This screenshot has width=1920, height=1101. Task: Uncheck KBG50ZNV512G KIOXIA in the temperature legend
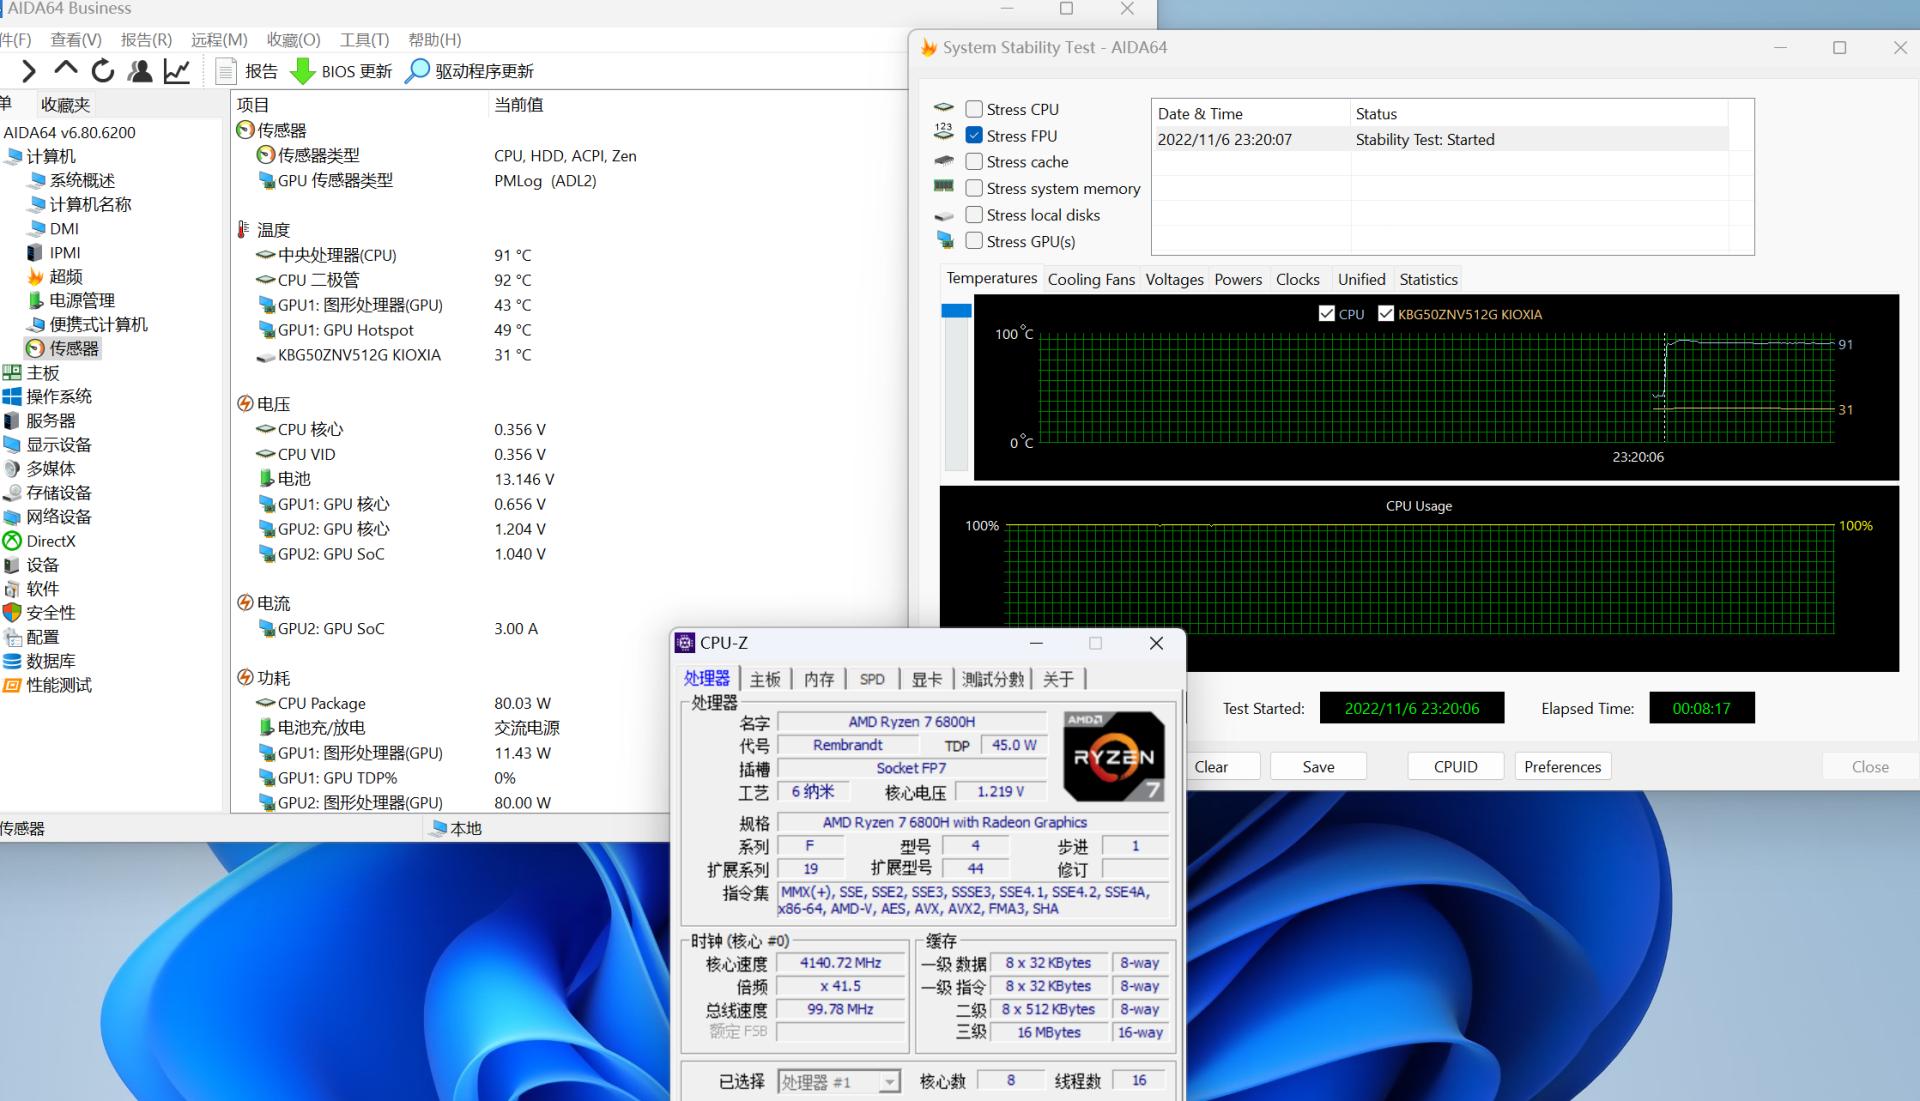point(1386,313)
